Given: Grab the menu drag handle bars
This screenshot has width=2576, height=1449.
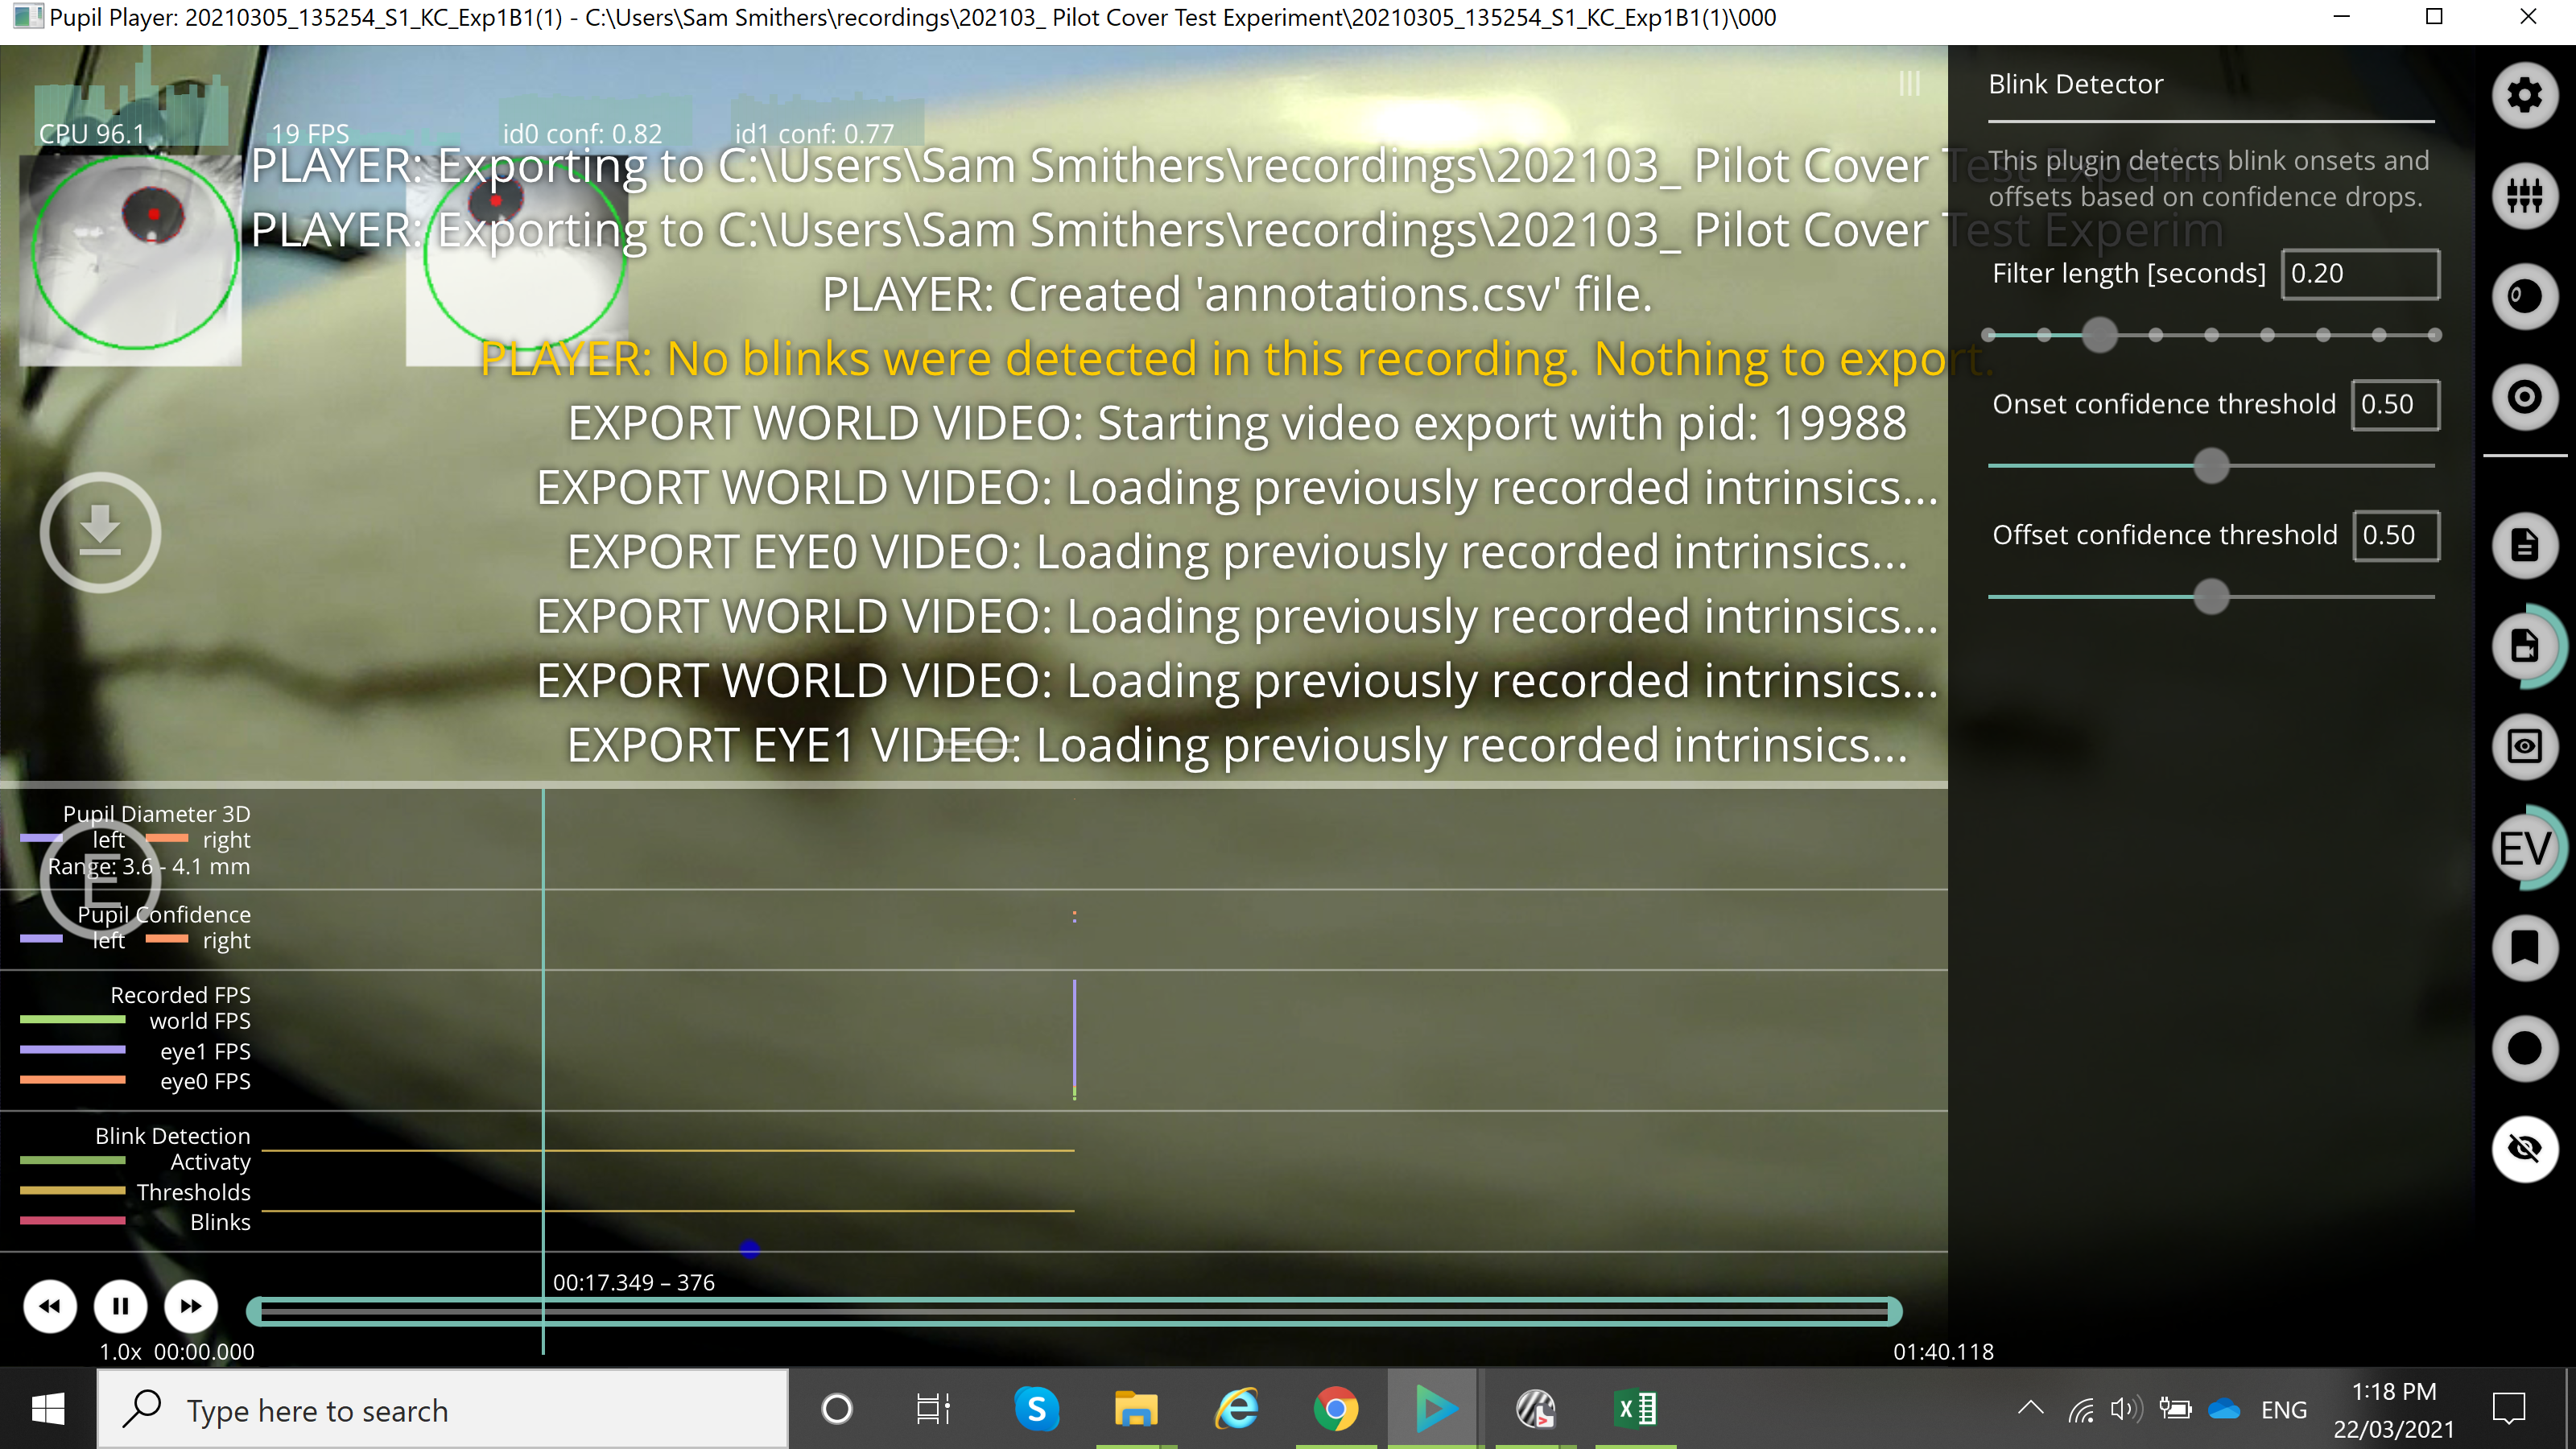Looking at the screenshot, I should pyautogui.click(x=1909, y=83).
